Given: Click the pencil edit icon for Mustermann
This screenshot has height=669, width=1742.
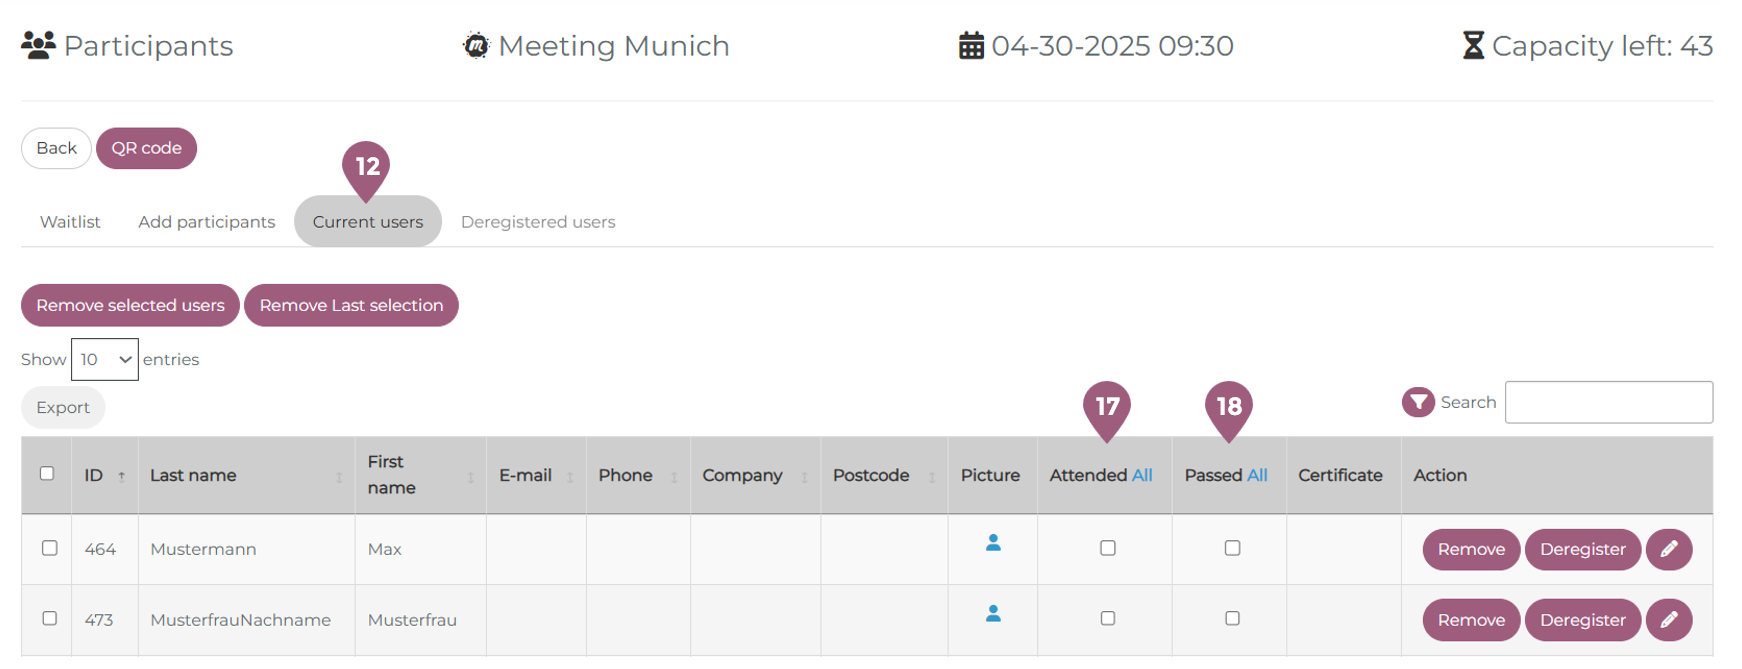Looking at the screenshot, I should point(1668,549).
